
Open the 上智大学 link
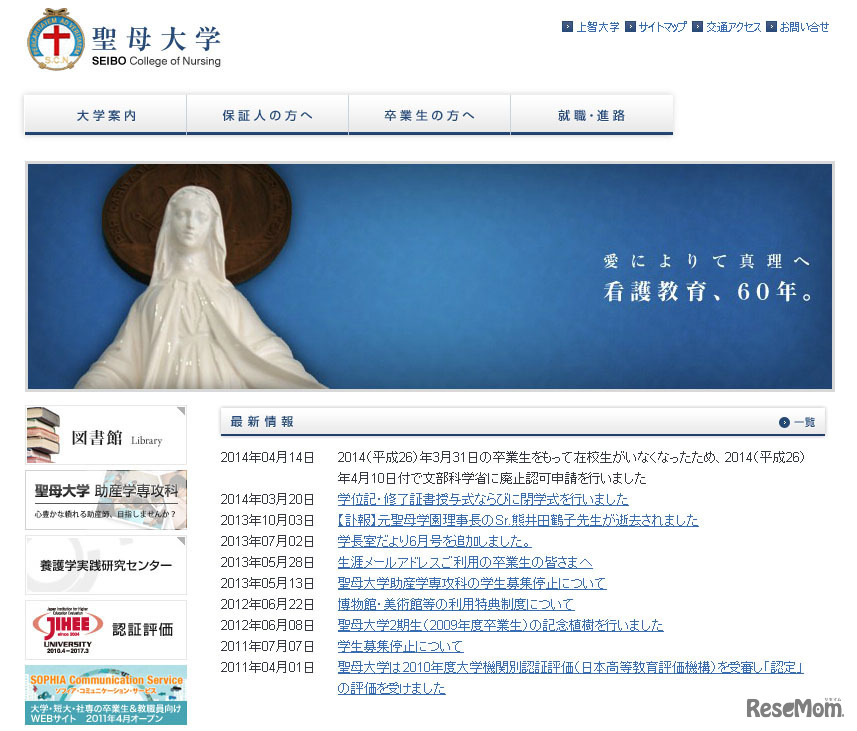(x=598, y=27)
